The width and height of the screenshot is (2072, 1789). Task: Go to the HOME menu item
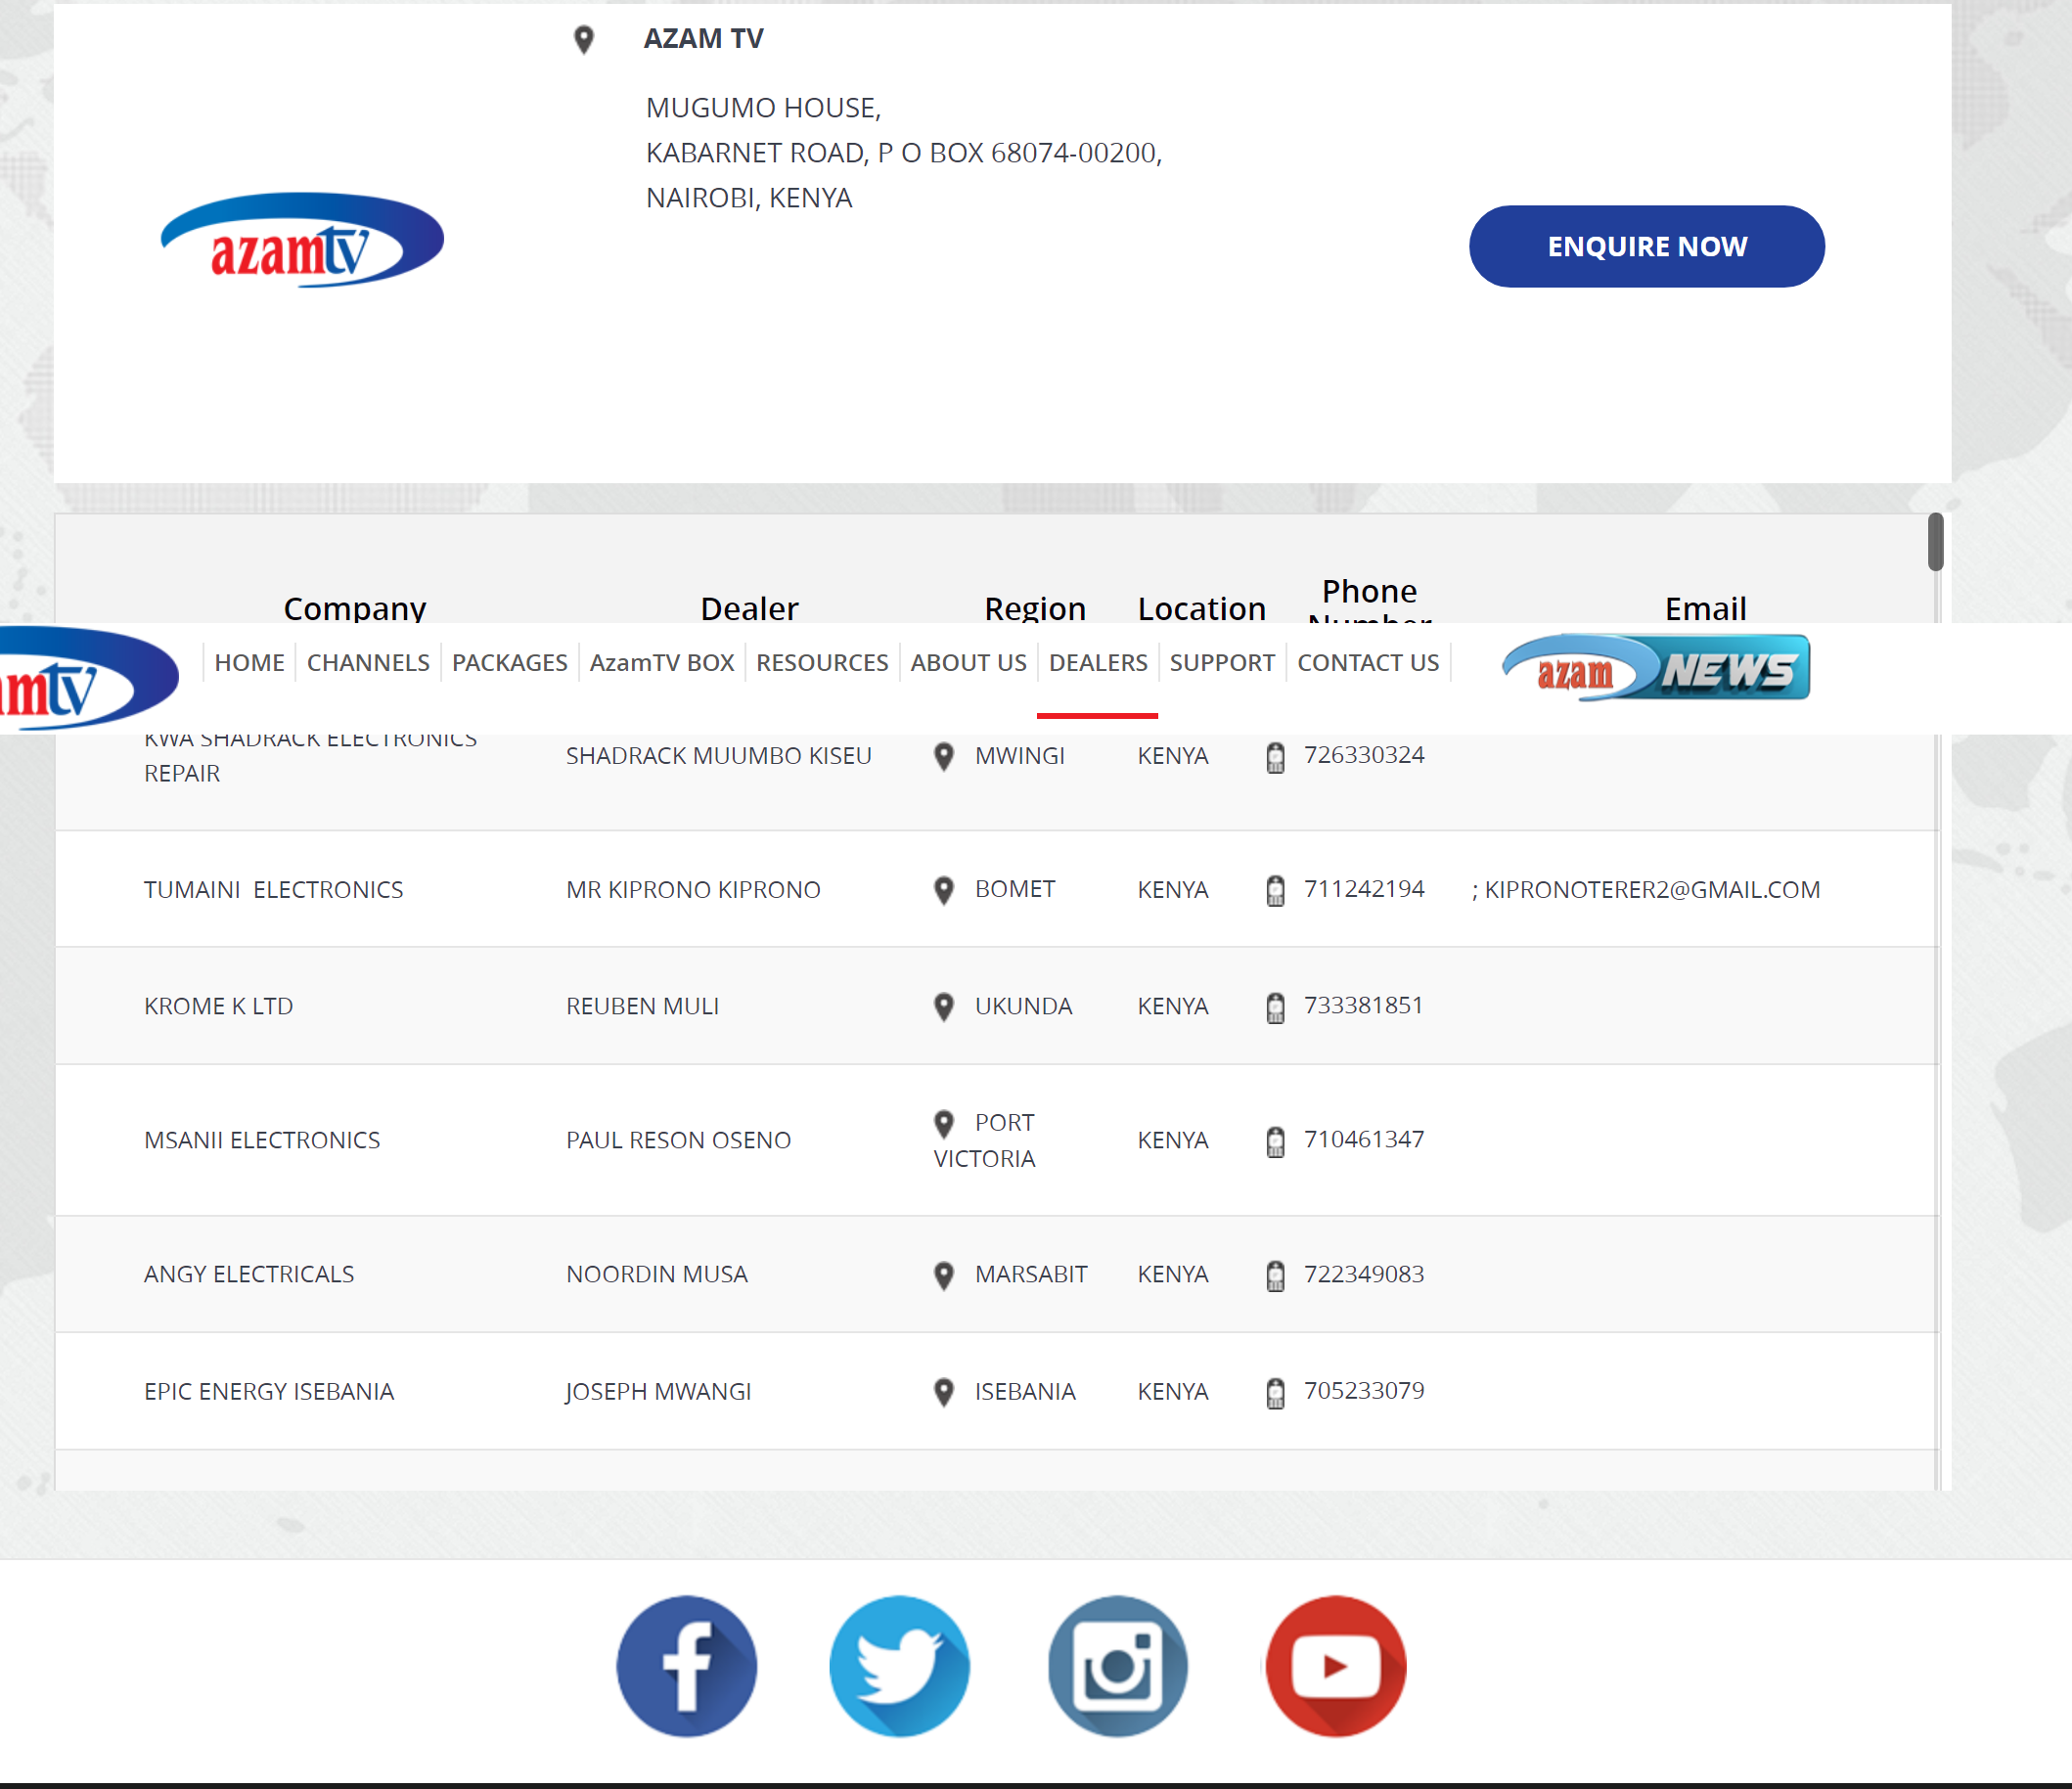(x=249, y=662)
